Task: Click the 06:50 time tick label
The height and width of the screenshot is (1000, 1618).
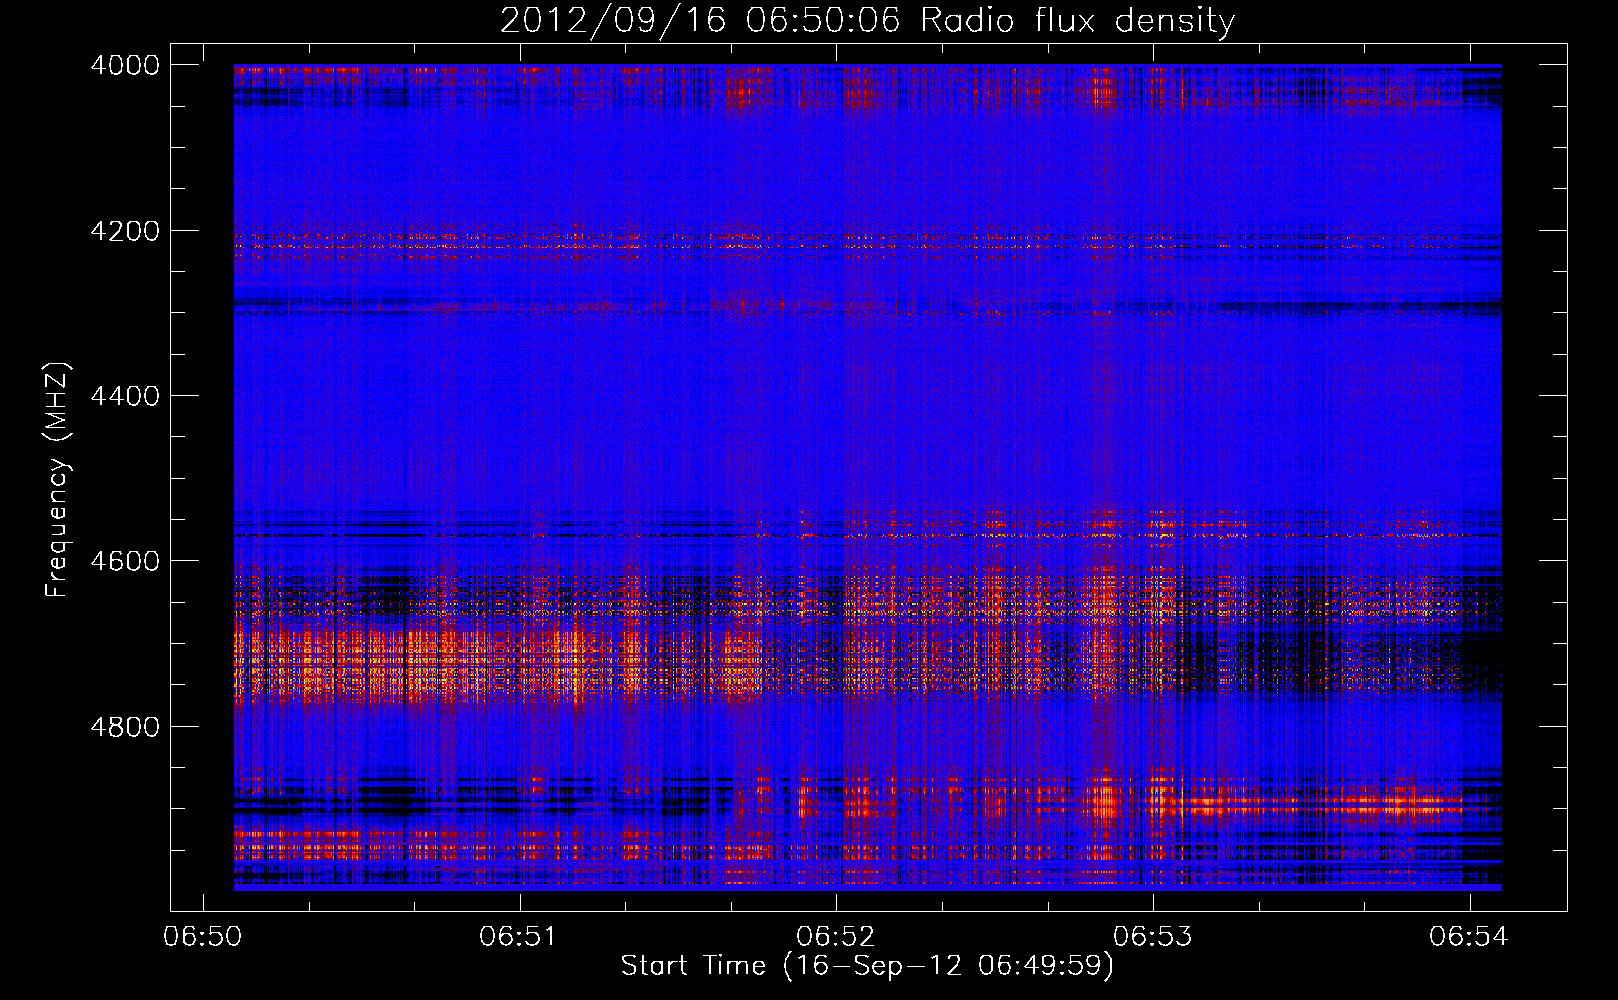Action: (203, 937)
